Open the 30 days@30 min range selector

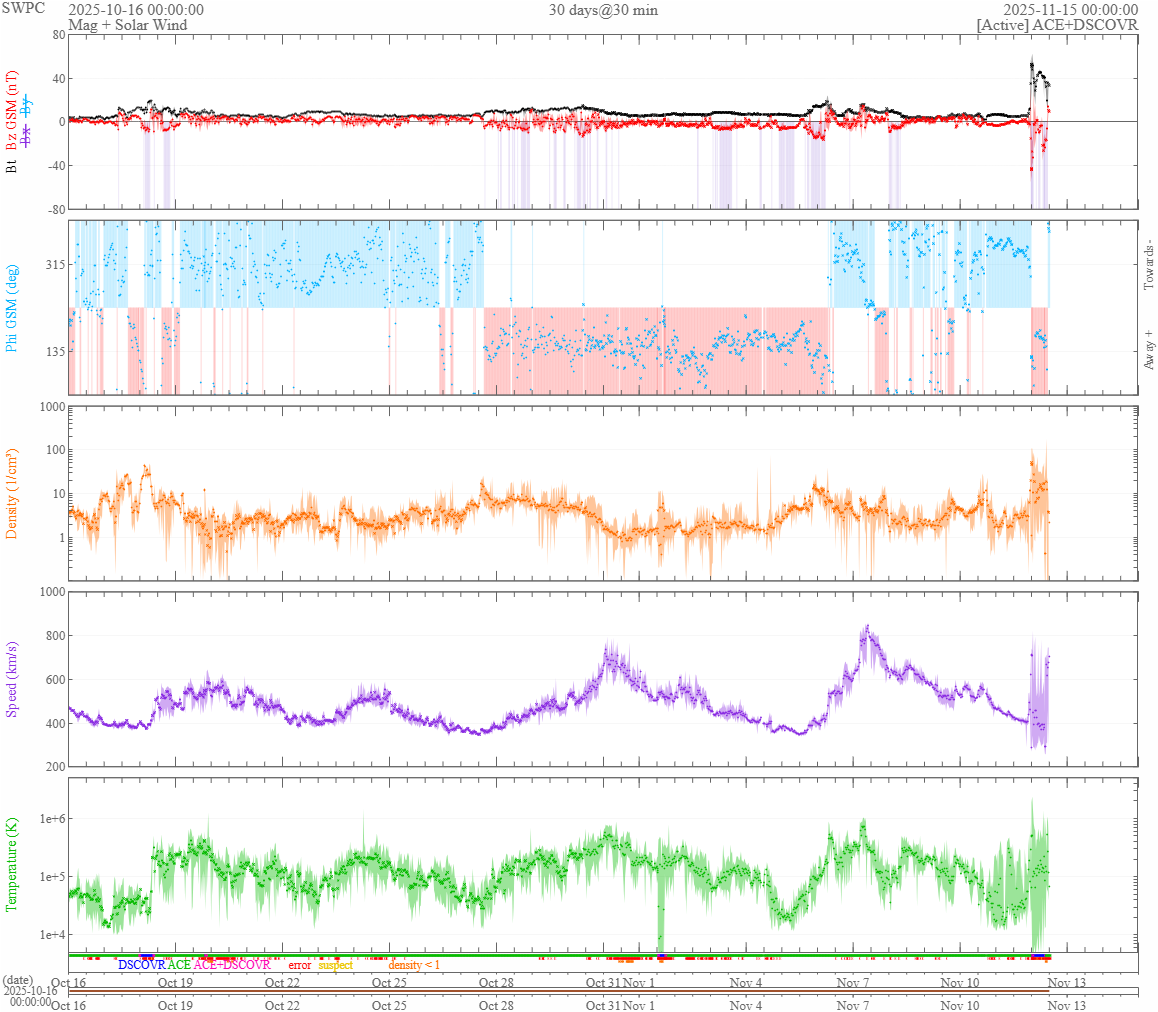(x=603, y=10)
